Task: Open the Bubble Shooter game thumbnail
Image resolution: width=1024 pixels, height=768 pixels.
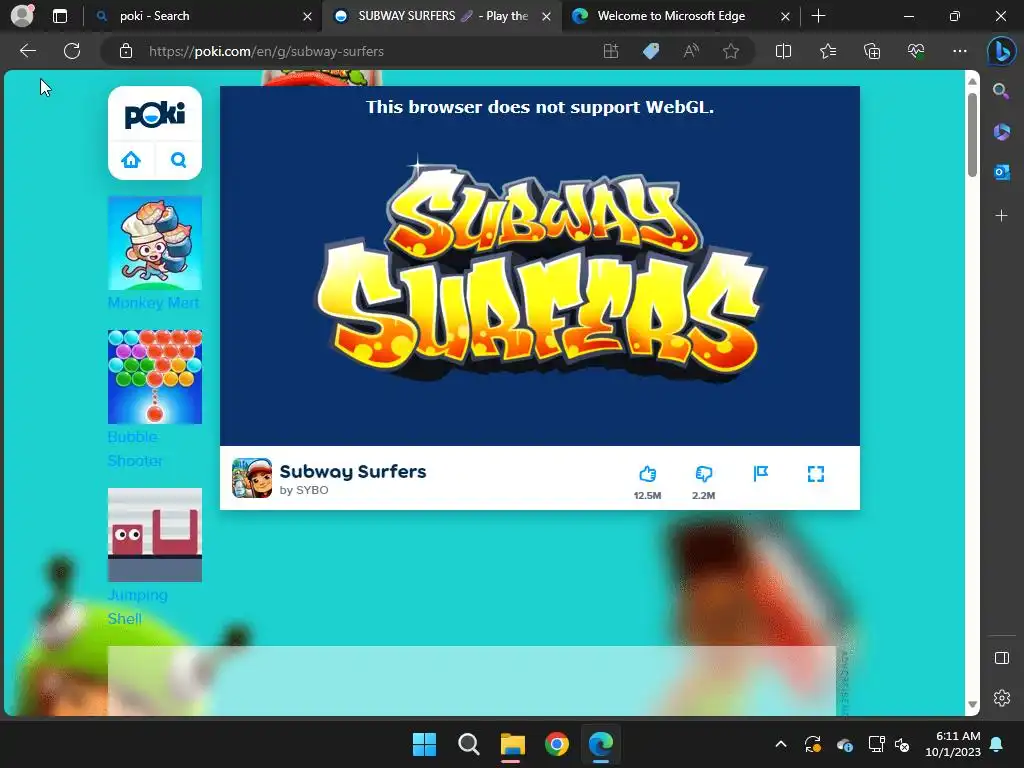Action: tap(155, 377)
